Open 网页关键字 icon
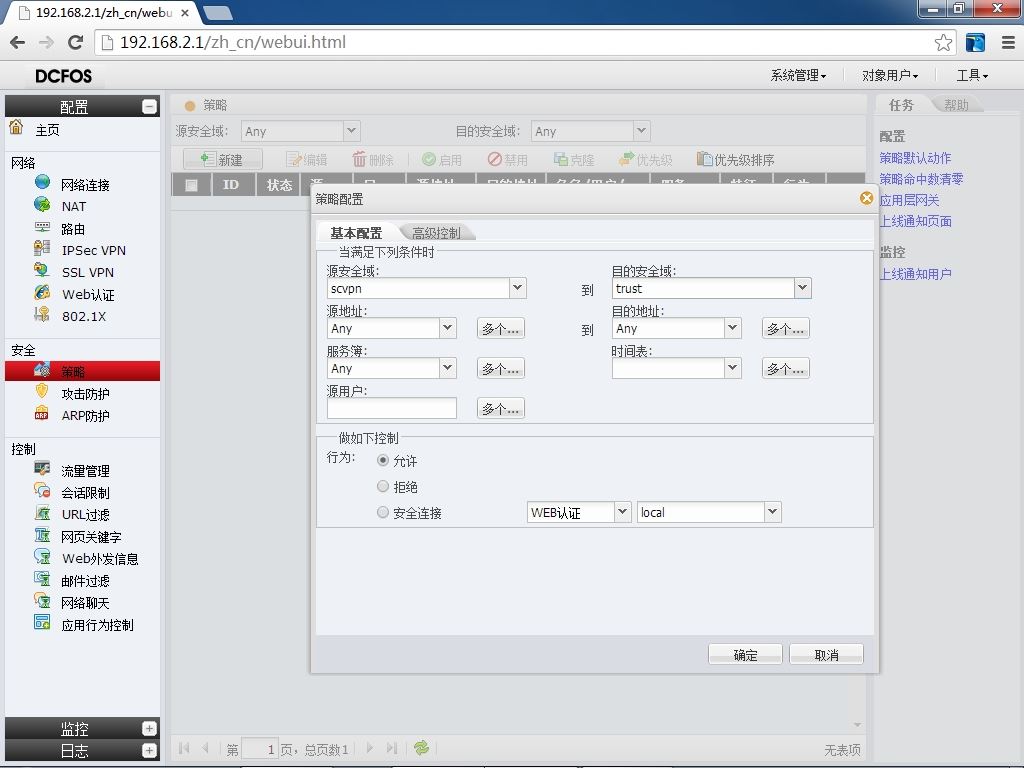Viewport: 1024px width, 768px height. click(42, 536)
